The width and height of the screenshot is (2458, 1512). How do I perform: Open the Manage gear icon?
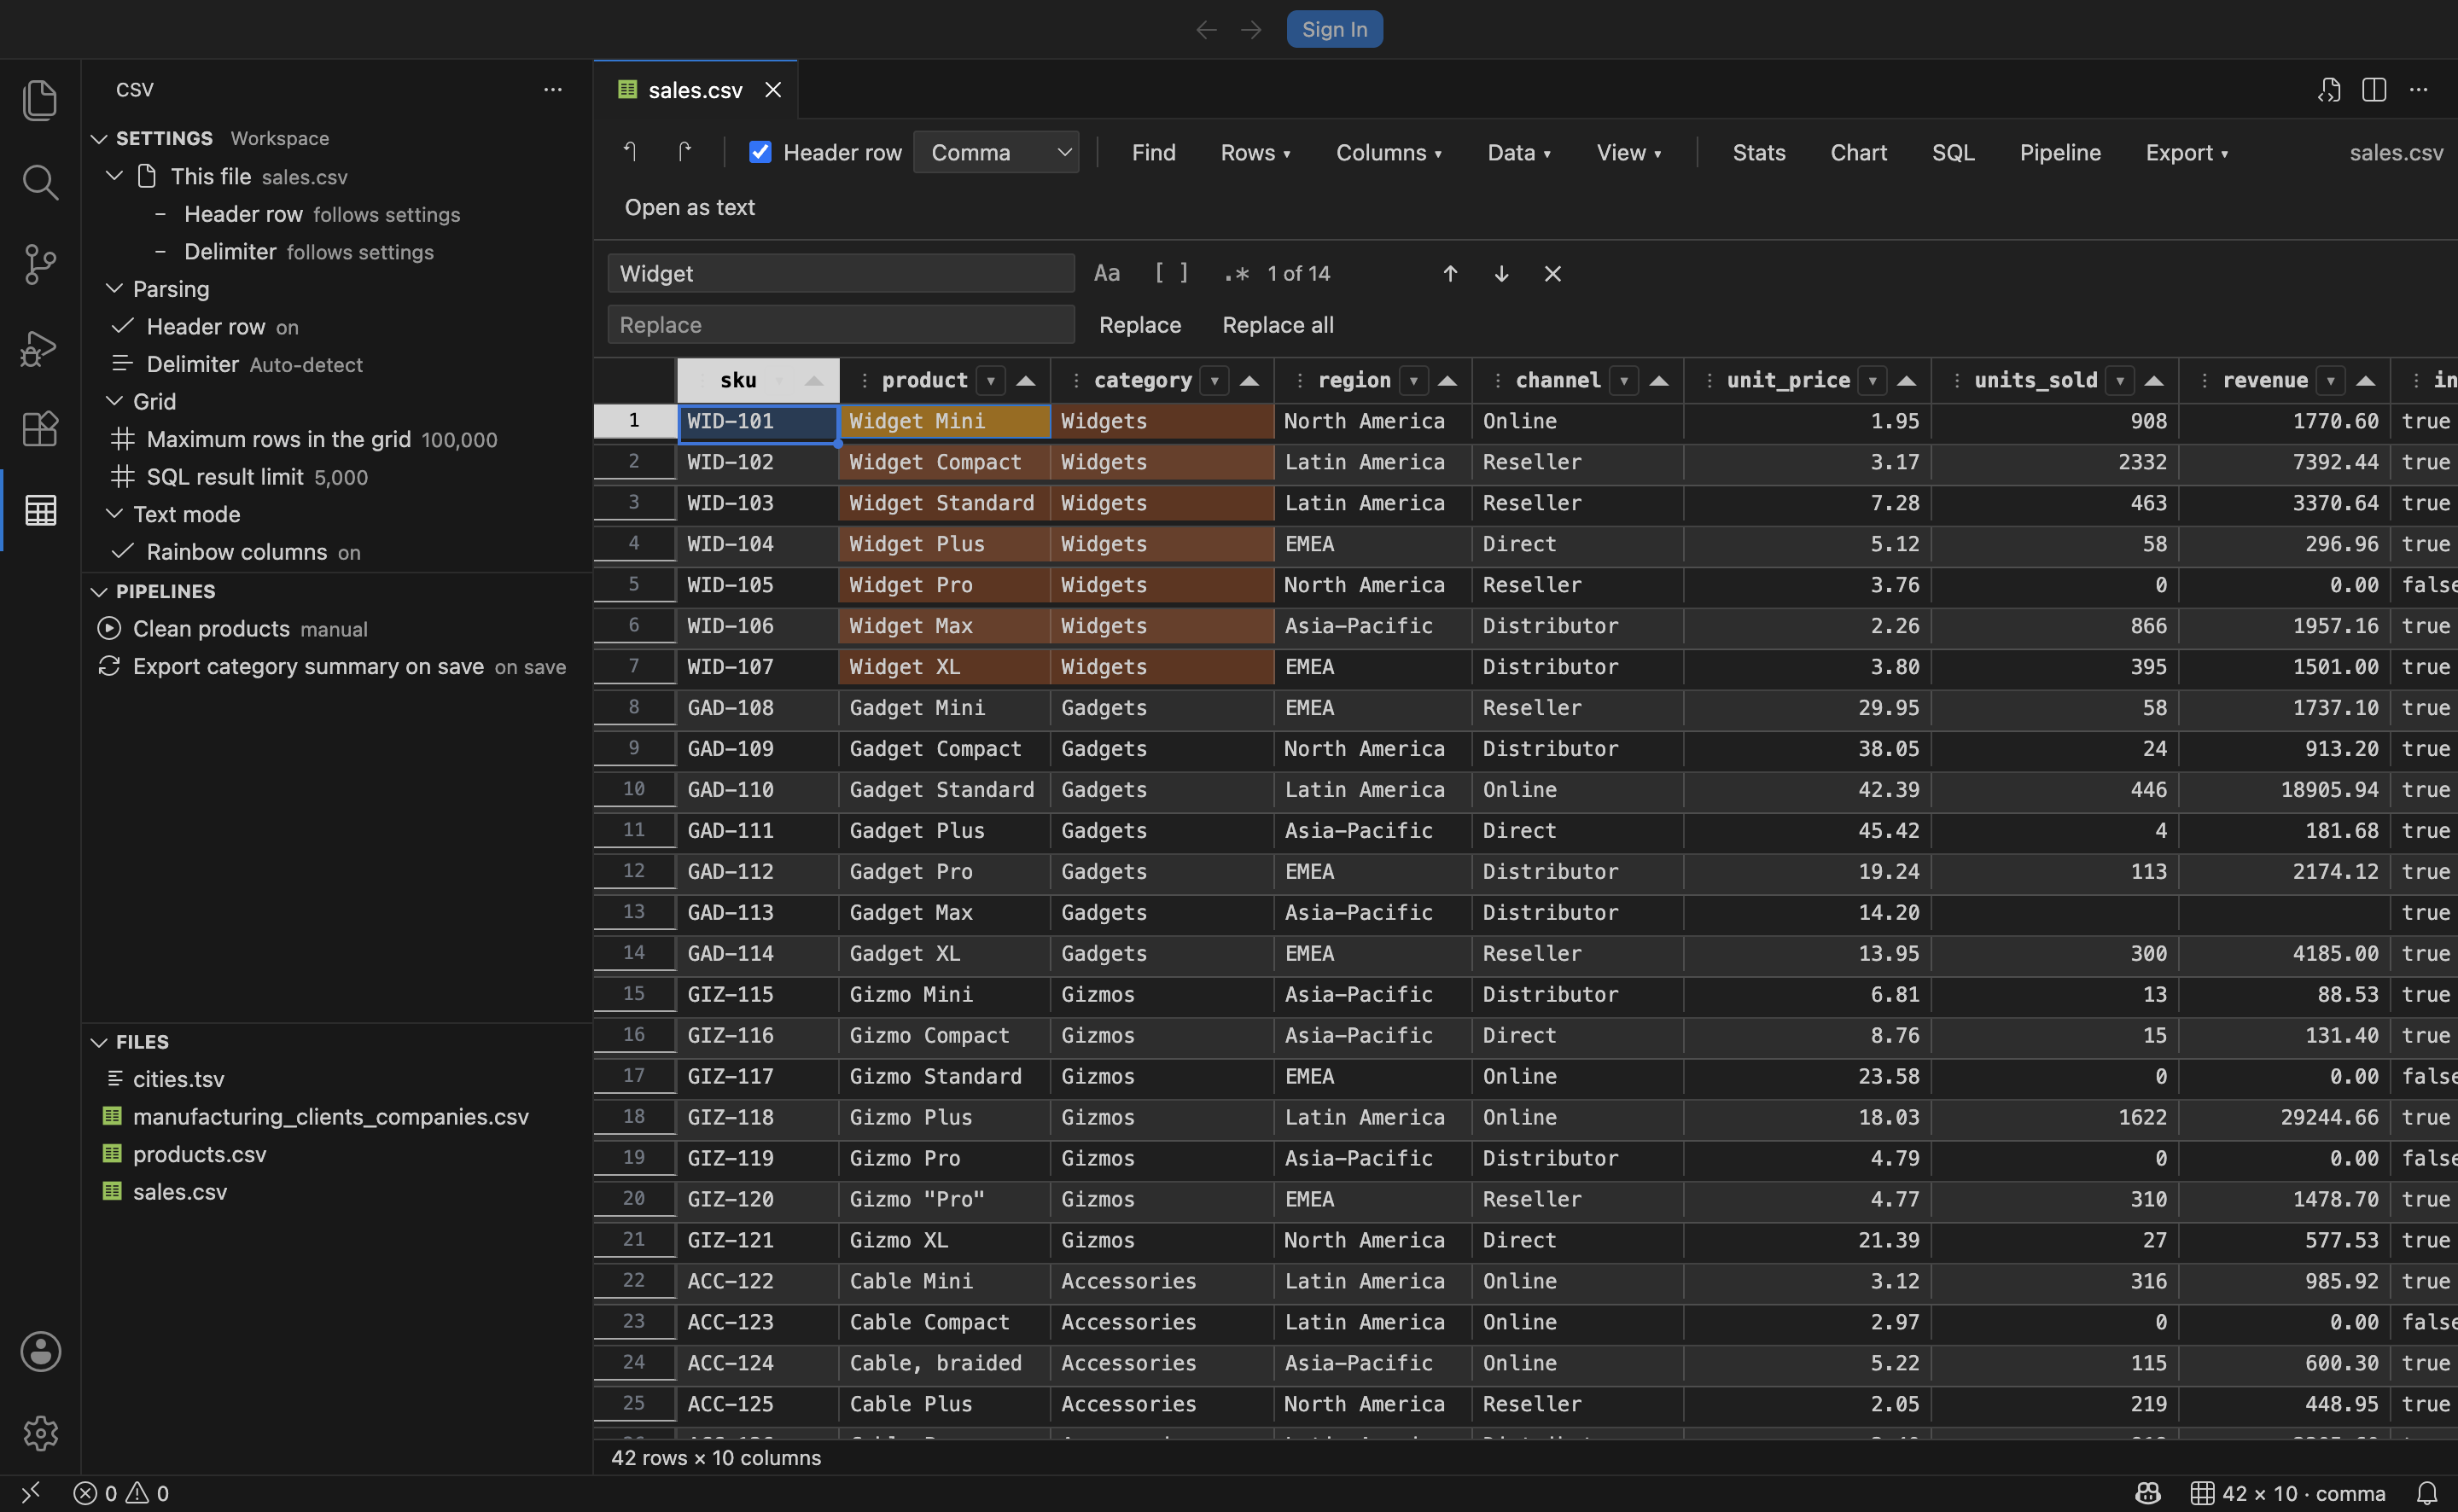(x=40, y=1433)
